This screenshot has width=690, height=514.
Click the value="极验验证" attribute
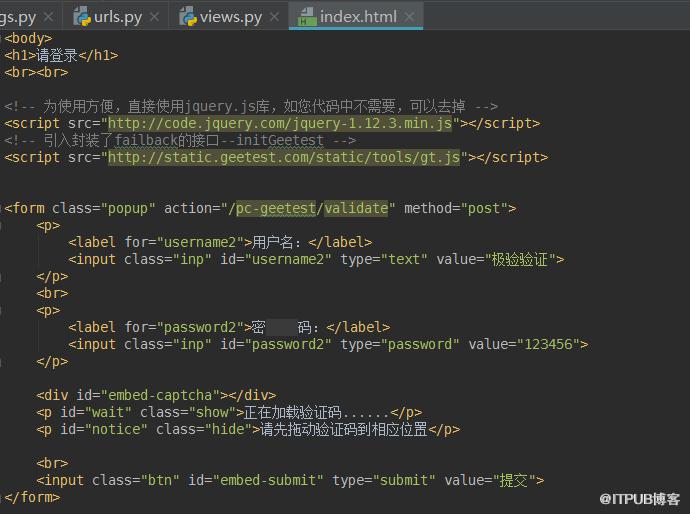(x=496, y=259)
